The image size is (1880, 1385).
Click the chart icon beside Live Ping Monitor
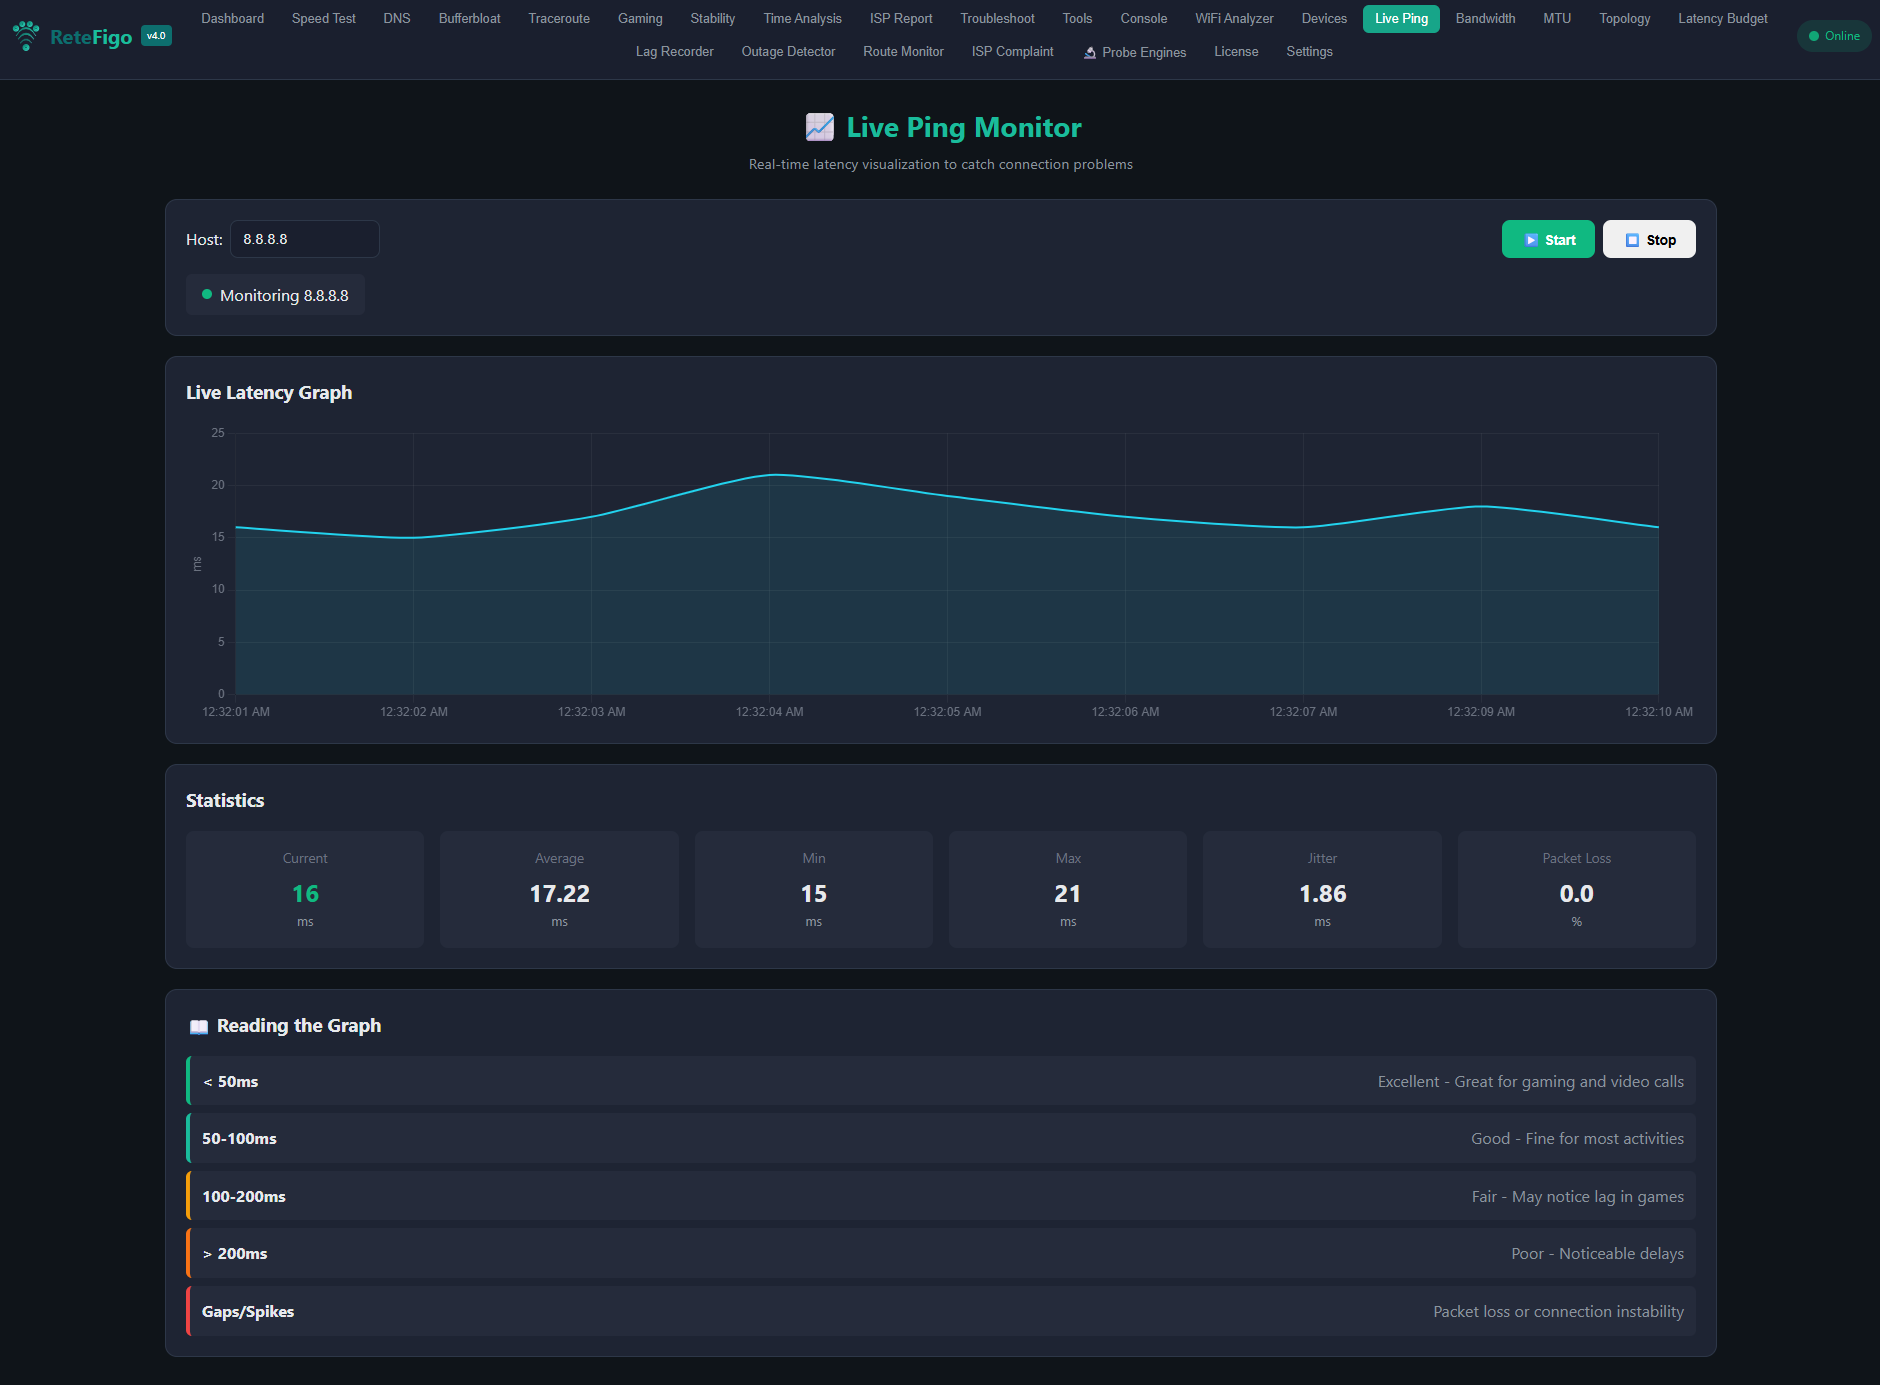click(819, 127)
